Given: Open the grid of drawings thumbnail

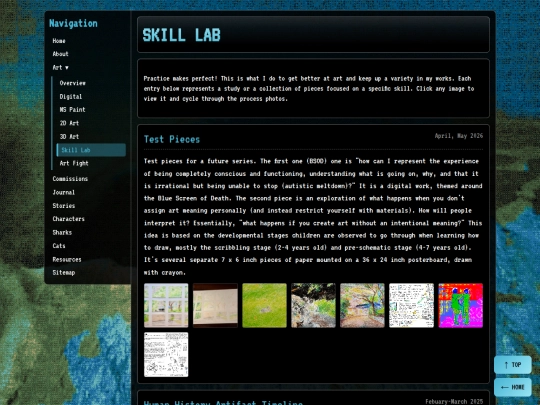Looking at the screenshot, I should [166, 305].
